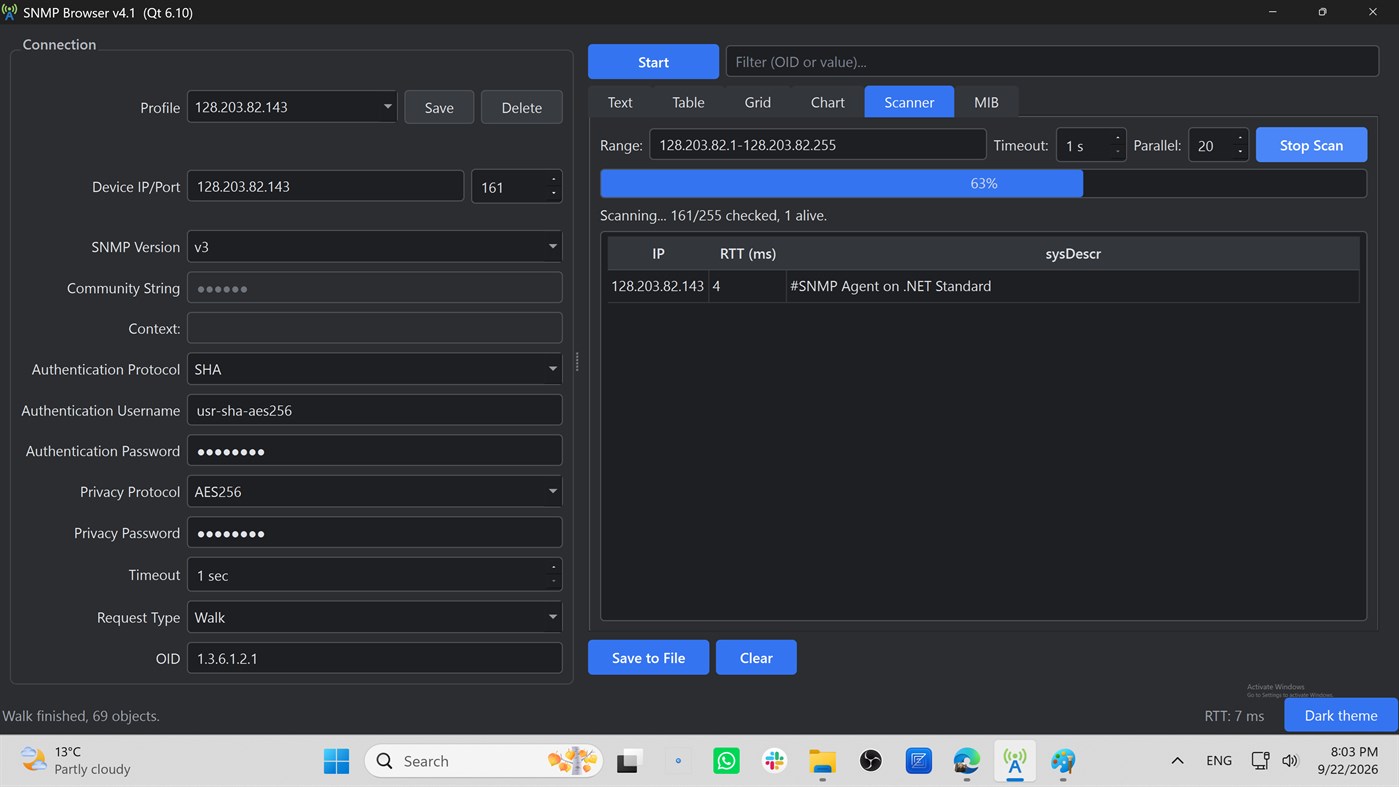Click the Start button
1399x787 pixels.
click(x=653, y=62)
